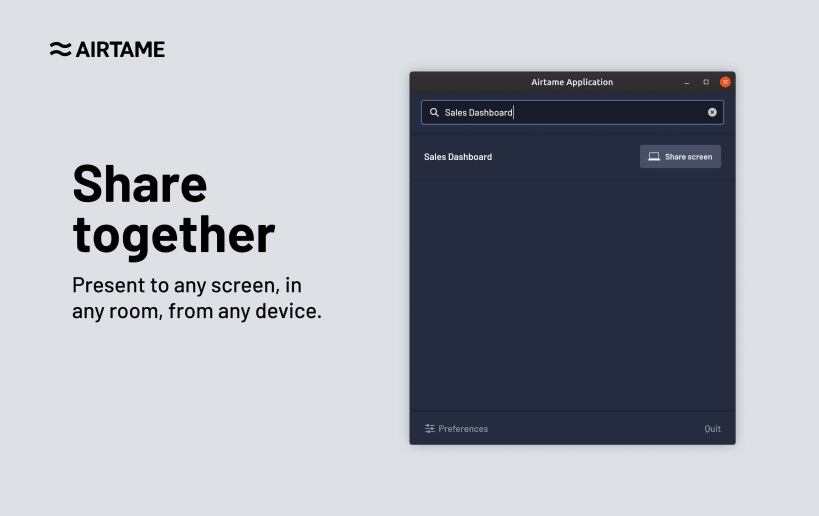Click the Airtame logo
Screen dimensions: 819x516
[x=107, y=50]
